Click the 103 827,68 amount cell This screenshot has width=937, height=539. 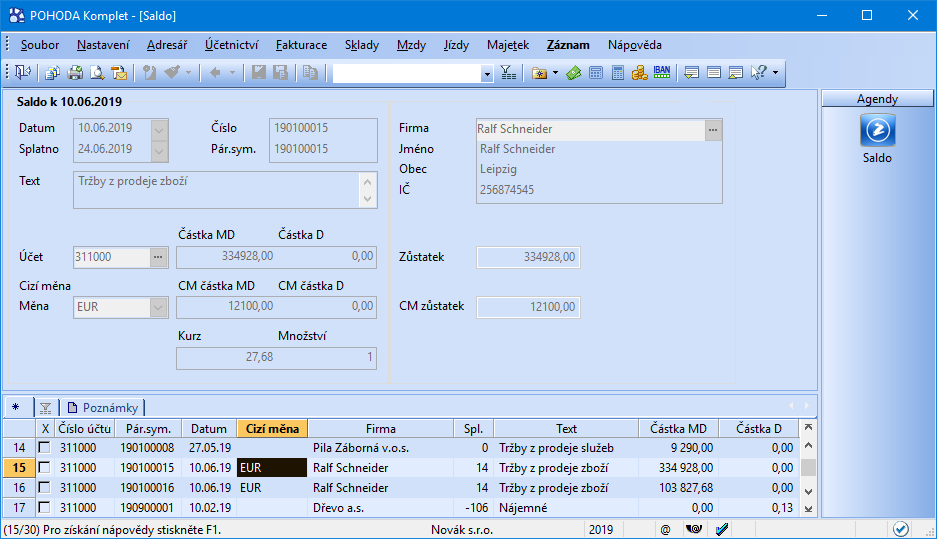tap(678, 488)
